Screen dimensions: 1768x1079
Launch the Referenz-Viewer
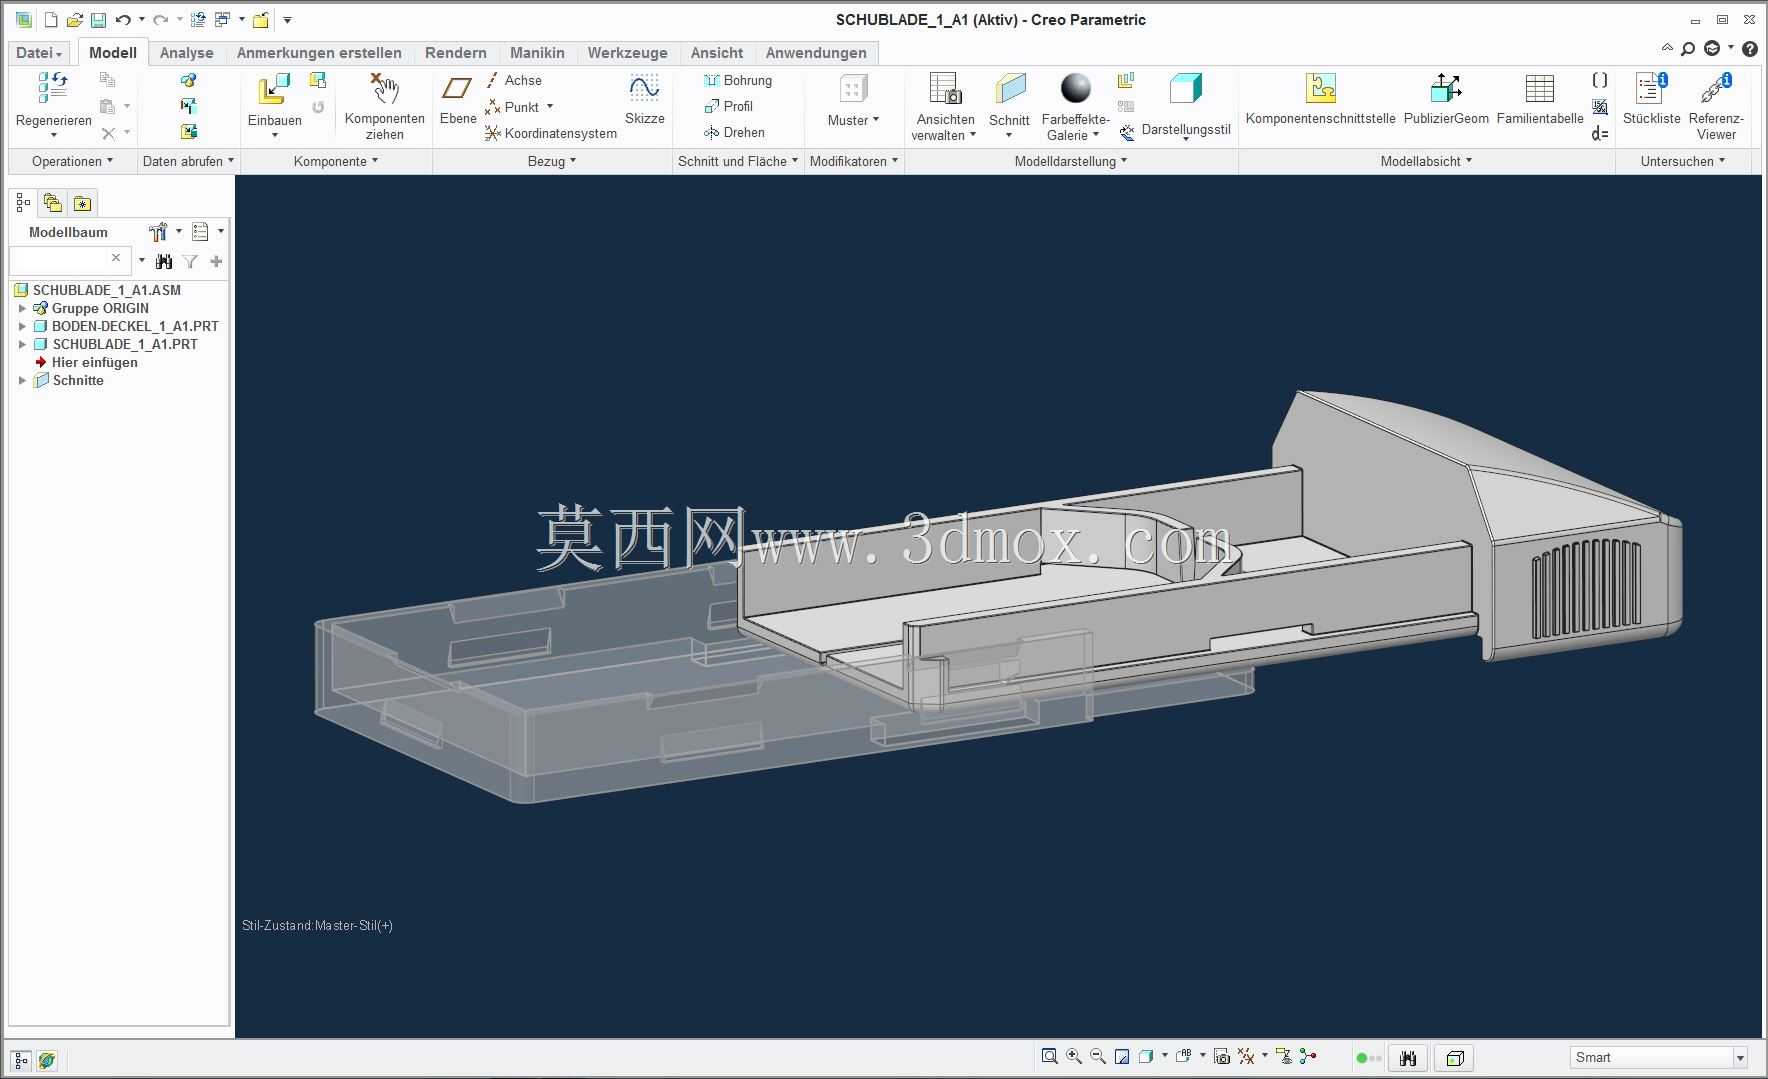click(x=1716, y=89)
